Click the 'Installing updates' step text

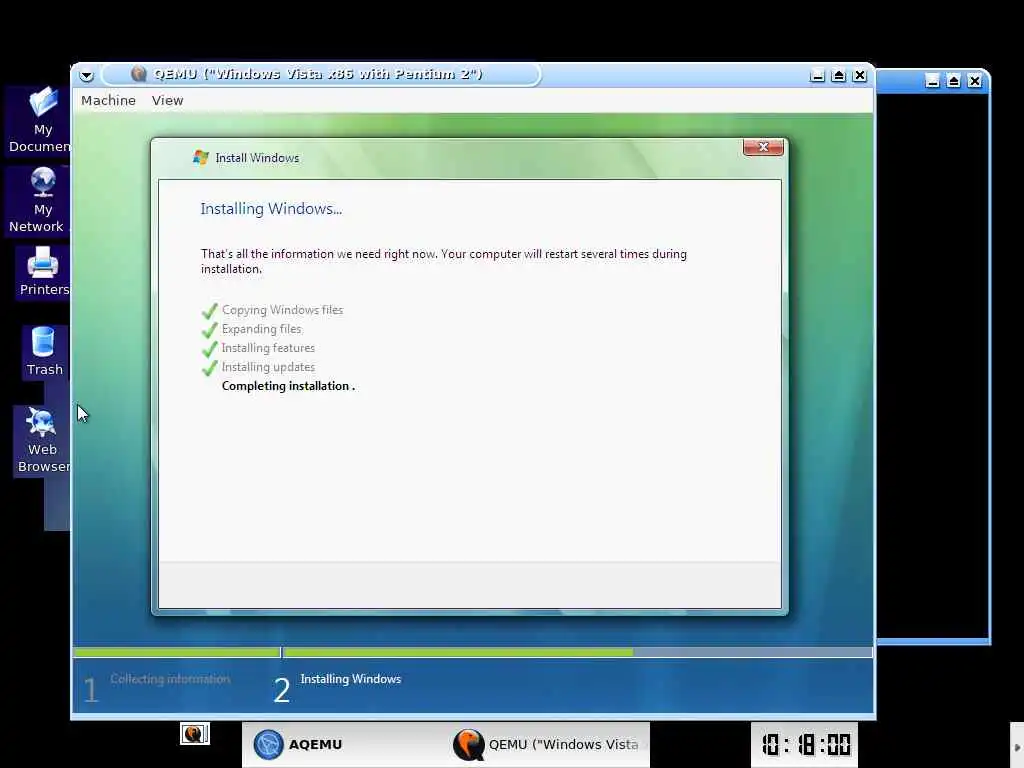(x=268, y=367)
